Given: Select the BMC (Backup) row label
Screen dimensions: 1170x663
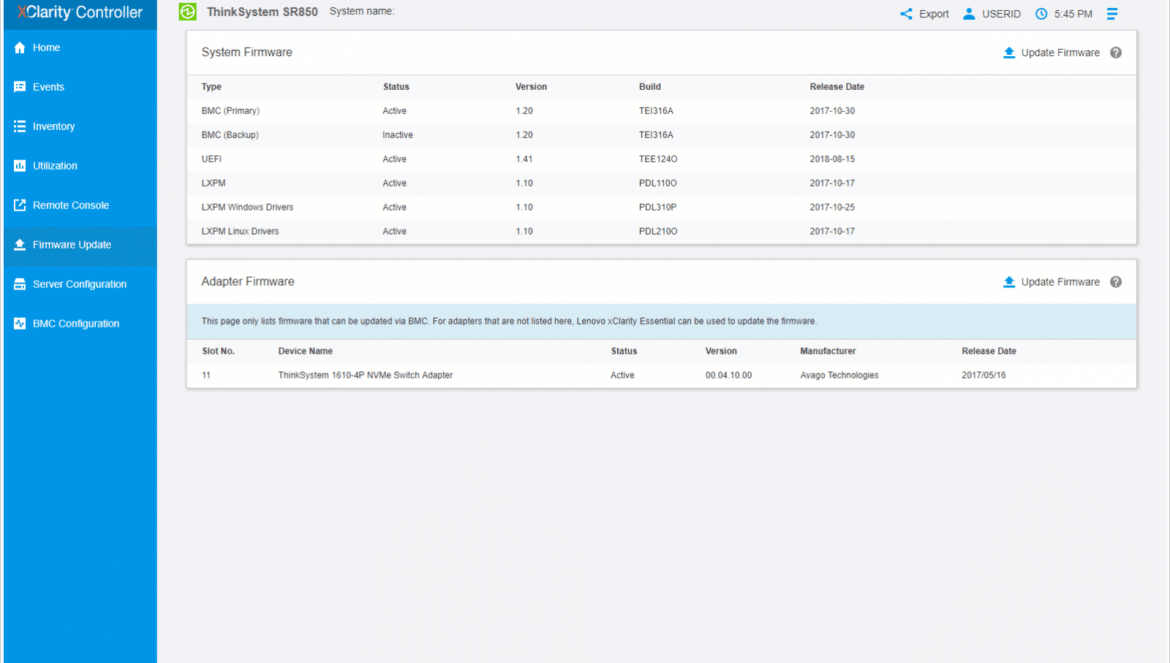Looking at the screenshot, I should coord(230,135).
